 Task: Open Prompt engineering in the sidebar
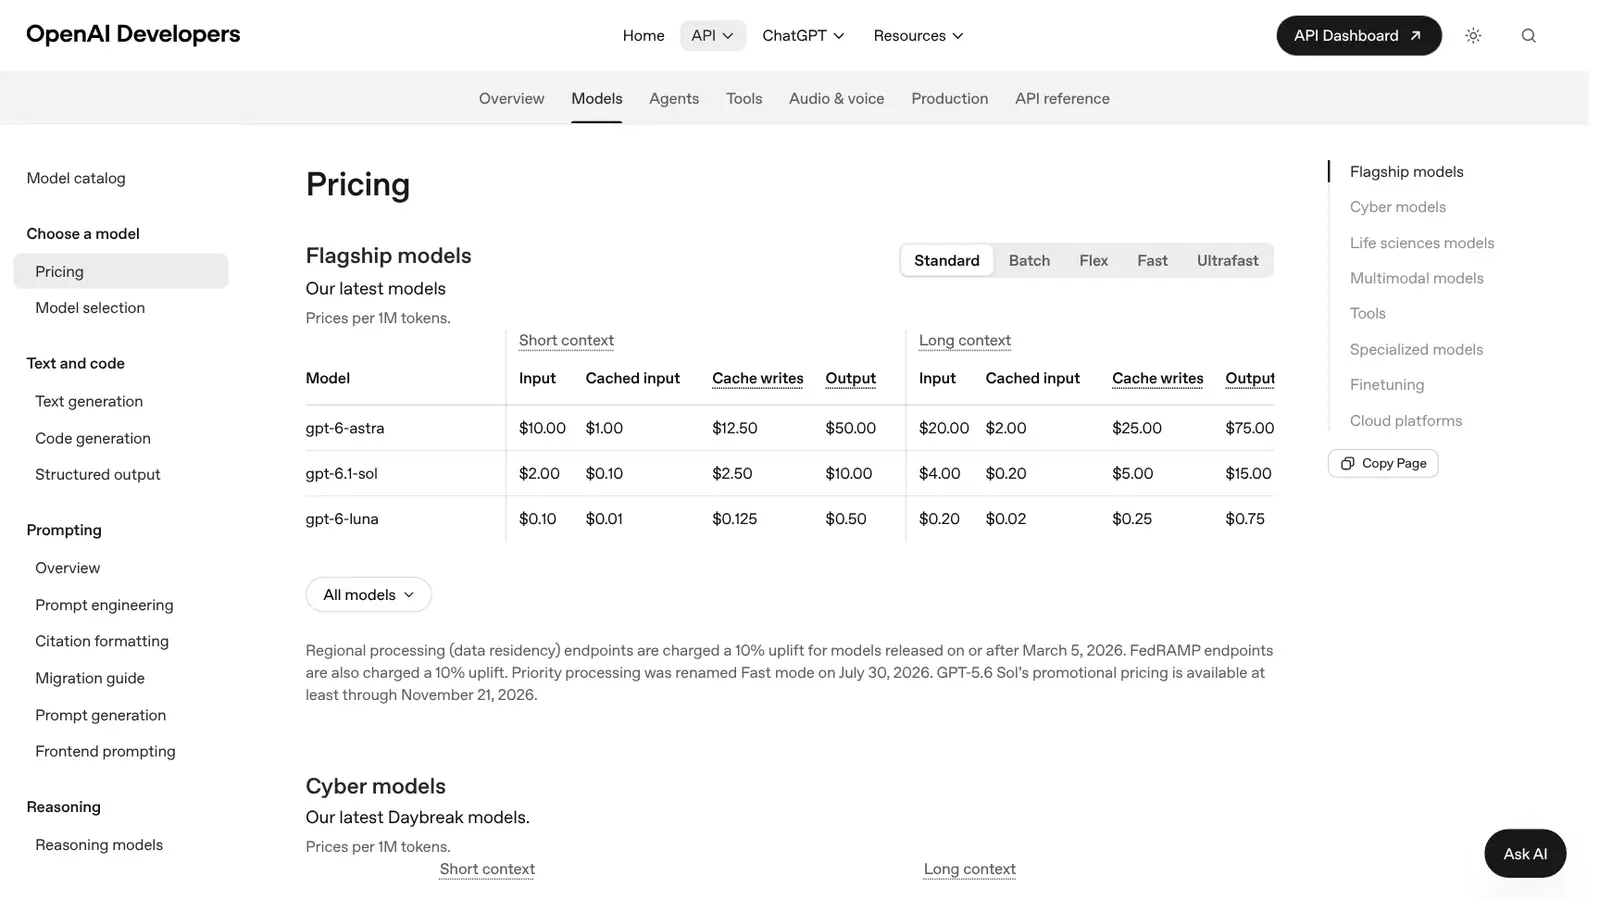[x=104, y=605]
